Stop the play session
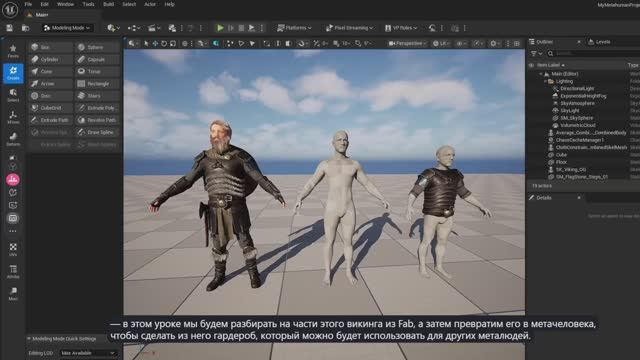640x360 pixels. coord(241,28)
